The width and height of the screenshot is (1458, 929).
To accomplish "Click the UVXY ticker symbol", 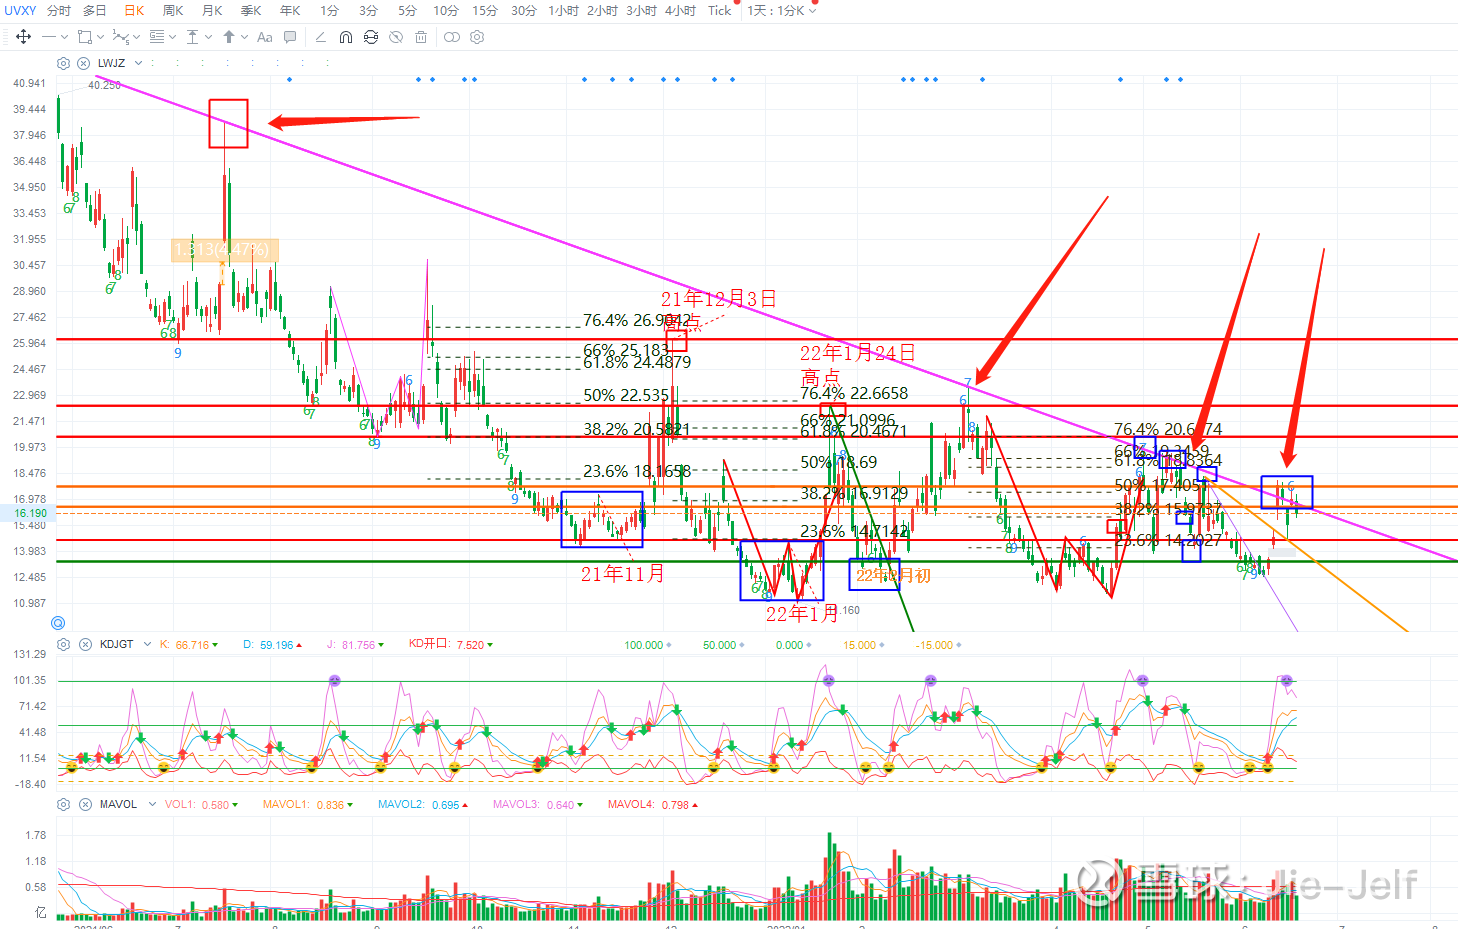I will [x=20, y=10].
